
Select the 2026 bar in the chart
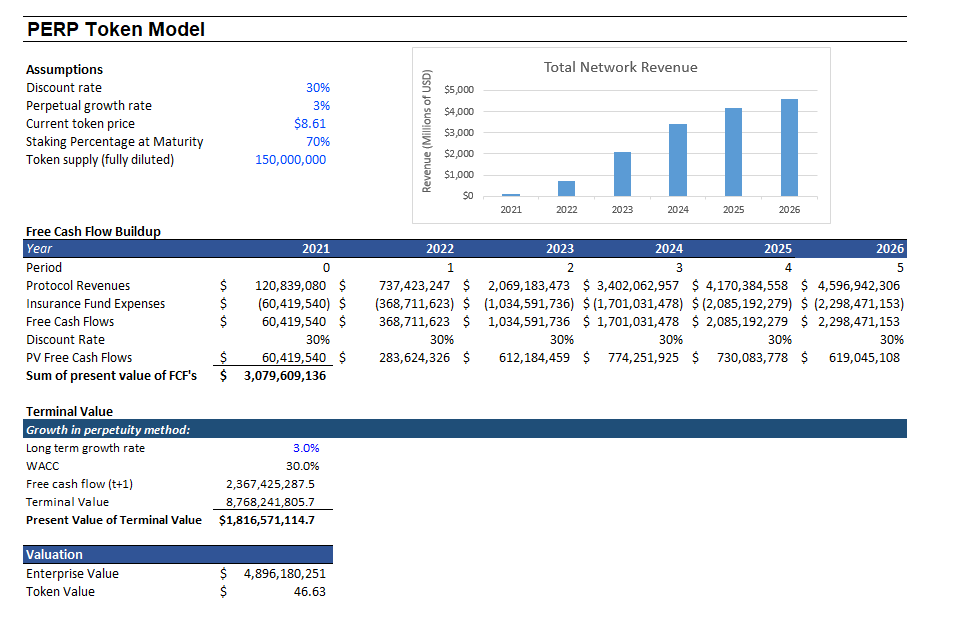(x=789, y=147)
